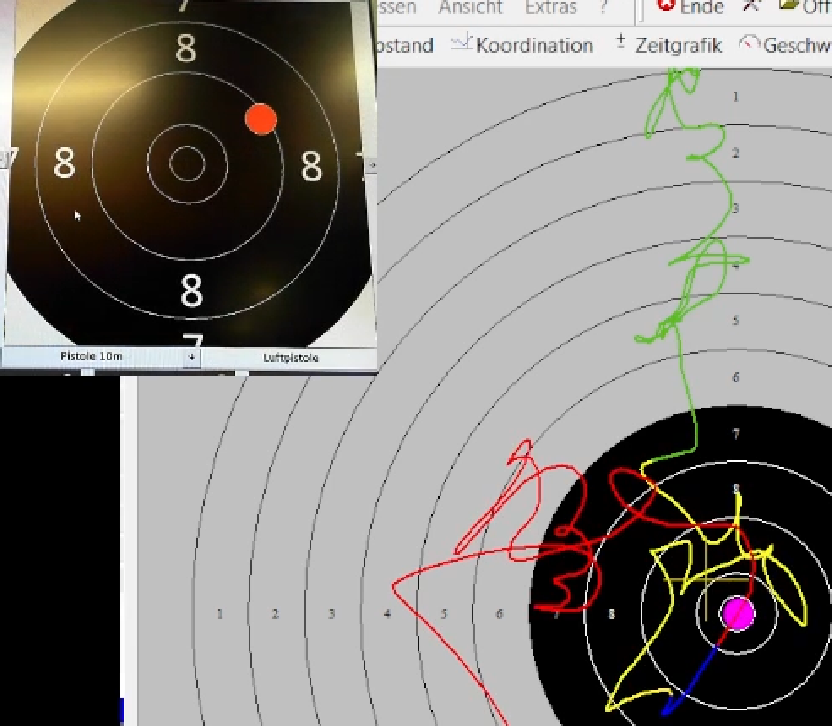Click the Luftpistole weapon field
Screen dimensions: 832x726
[x=290, y=357]
